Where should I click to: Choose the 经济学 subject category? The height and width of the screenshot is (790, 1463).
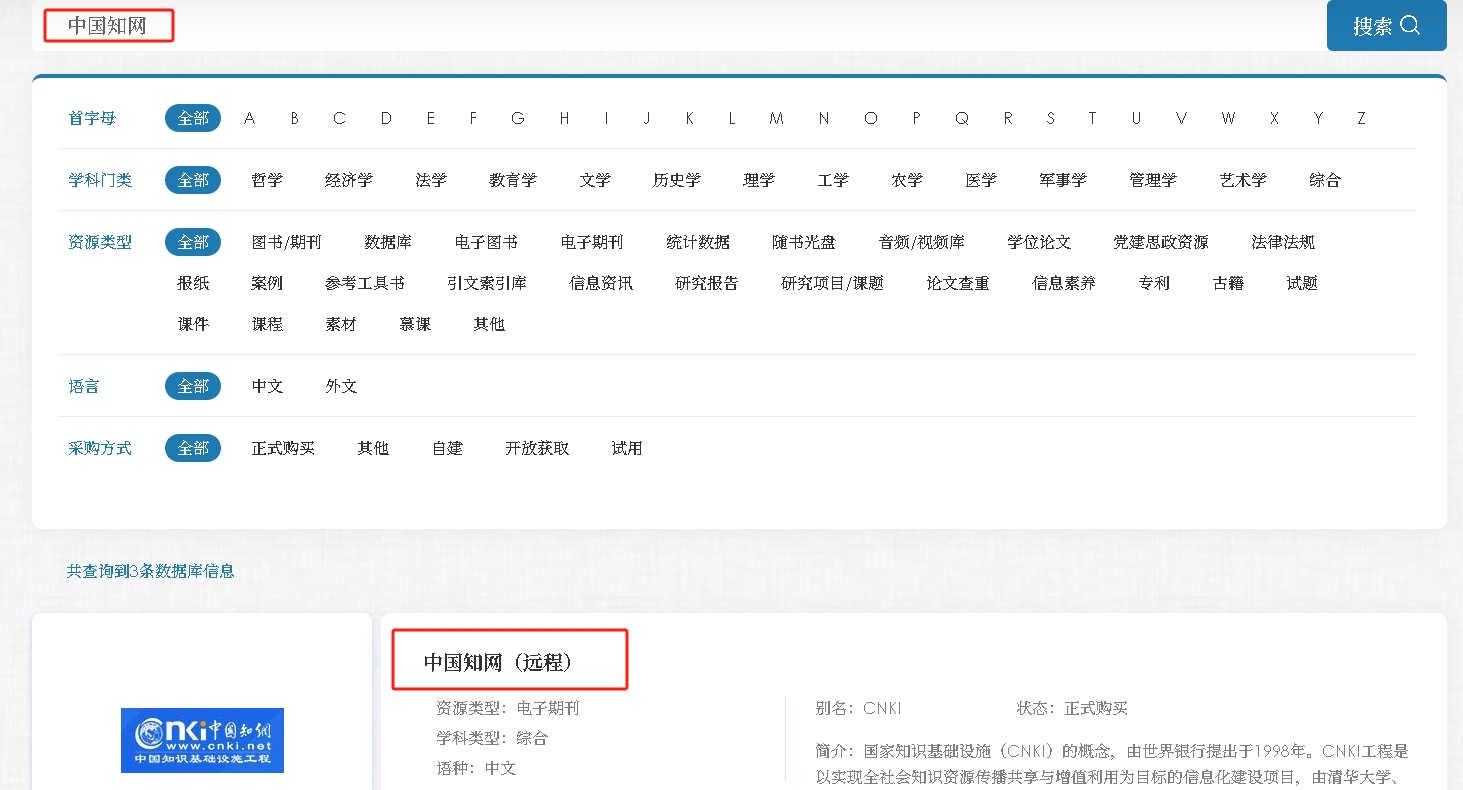[x=349, y=180]
